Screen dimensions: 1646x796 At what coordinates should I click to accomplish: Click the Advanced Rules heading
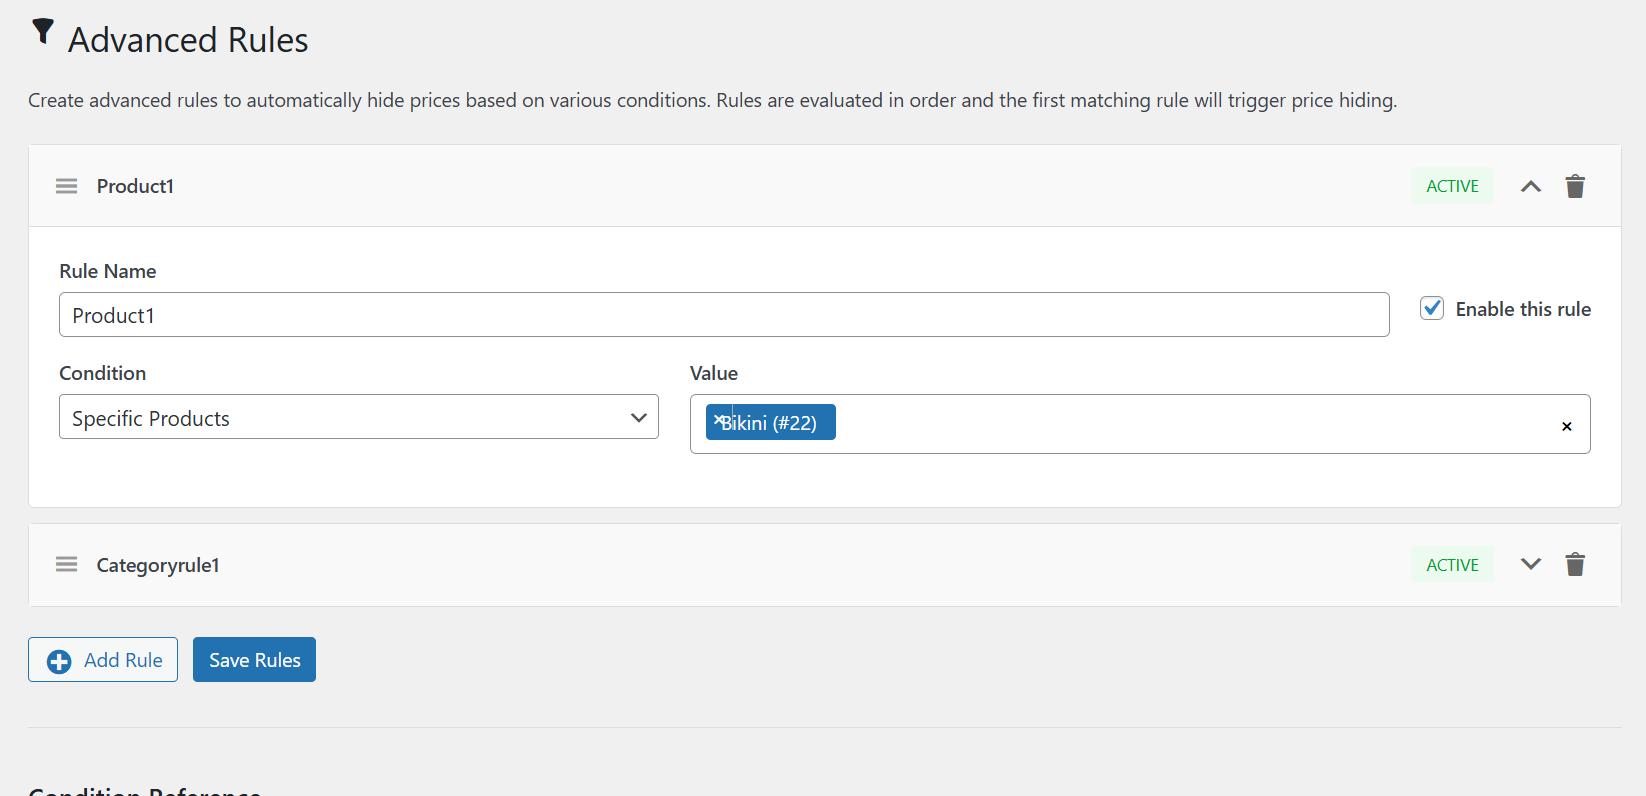(x=188, y=40)
